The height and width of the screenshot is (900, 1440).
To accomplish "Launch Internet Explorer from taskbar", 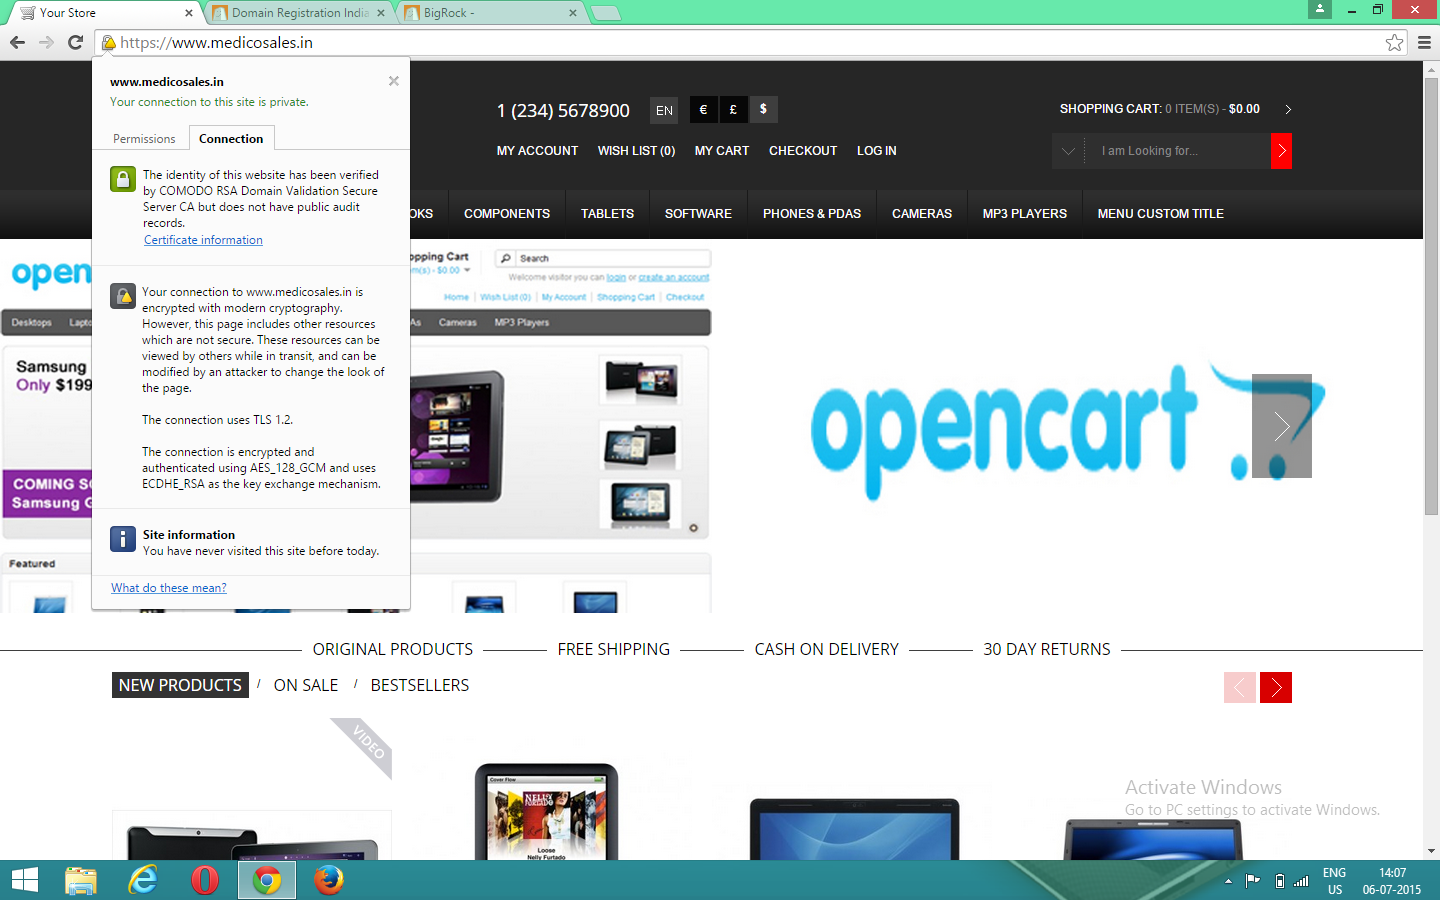I will click(143, 880).
